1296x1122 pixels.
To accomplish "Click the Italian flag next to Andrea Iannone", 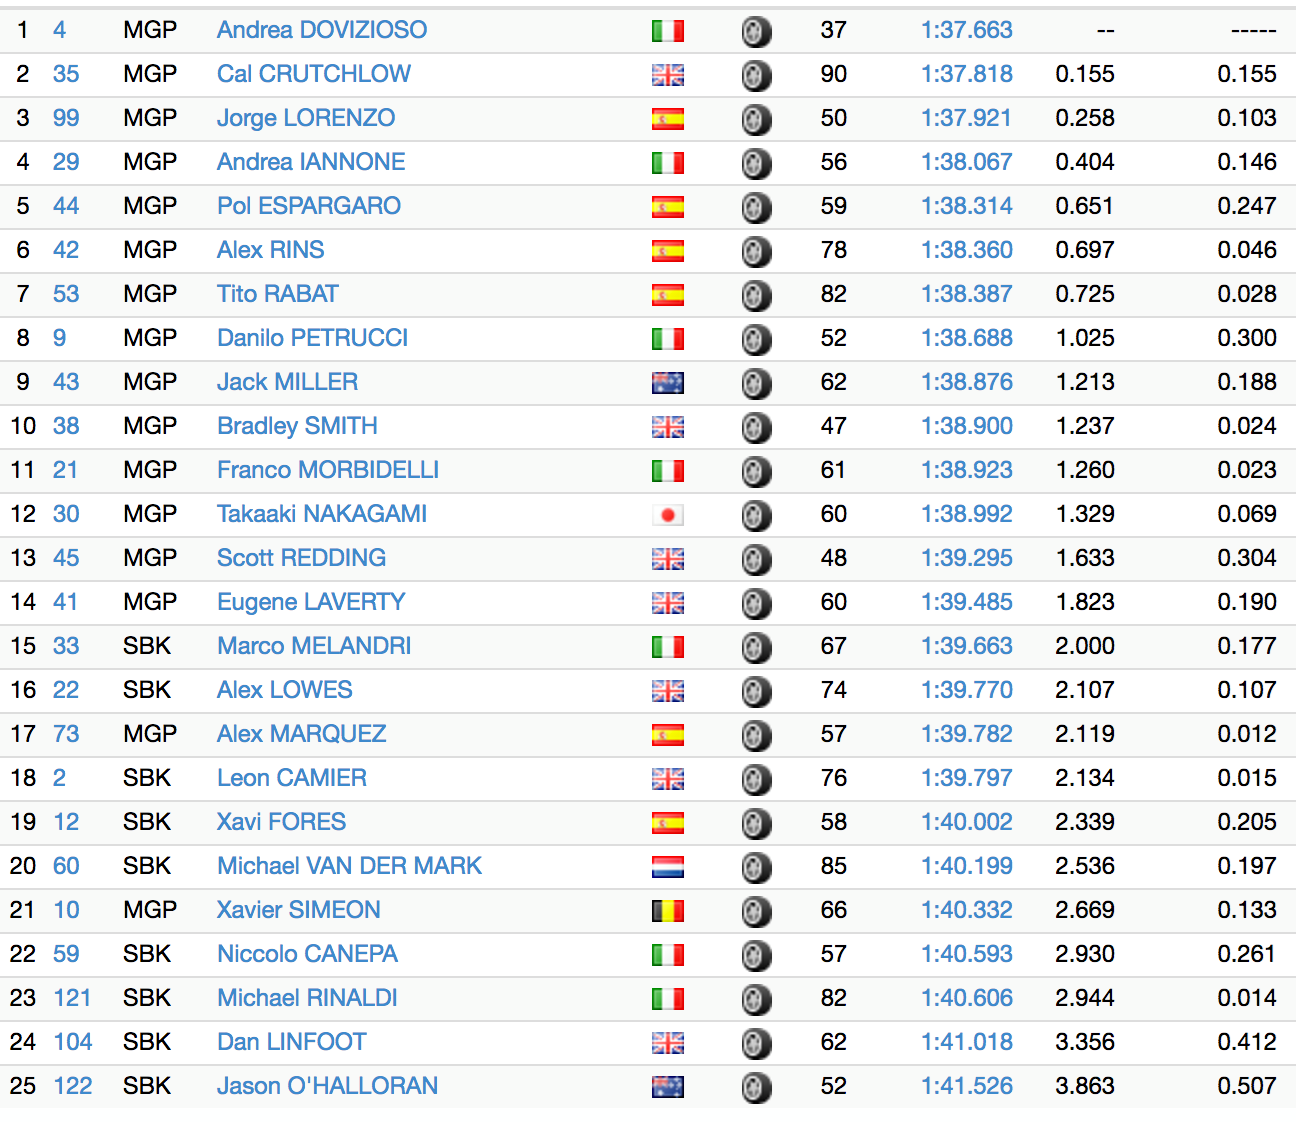I will (667, 163).
